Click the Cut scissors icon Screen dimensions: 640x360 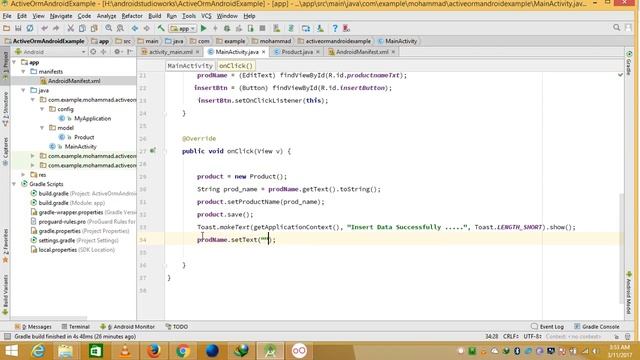point(71,28)
